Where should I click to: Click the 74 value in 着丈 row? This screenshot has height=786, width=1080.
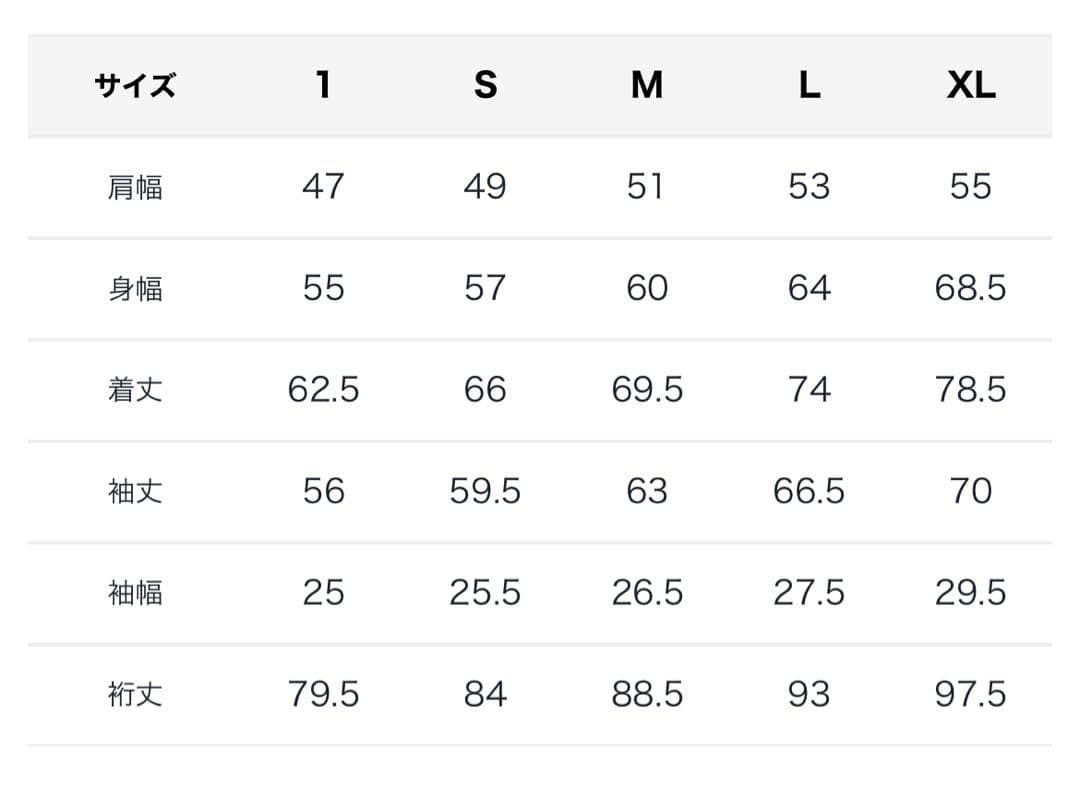click(x=809, y=390)
